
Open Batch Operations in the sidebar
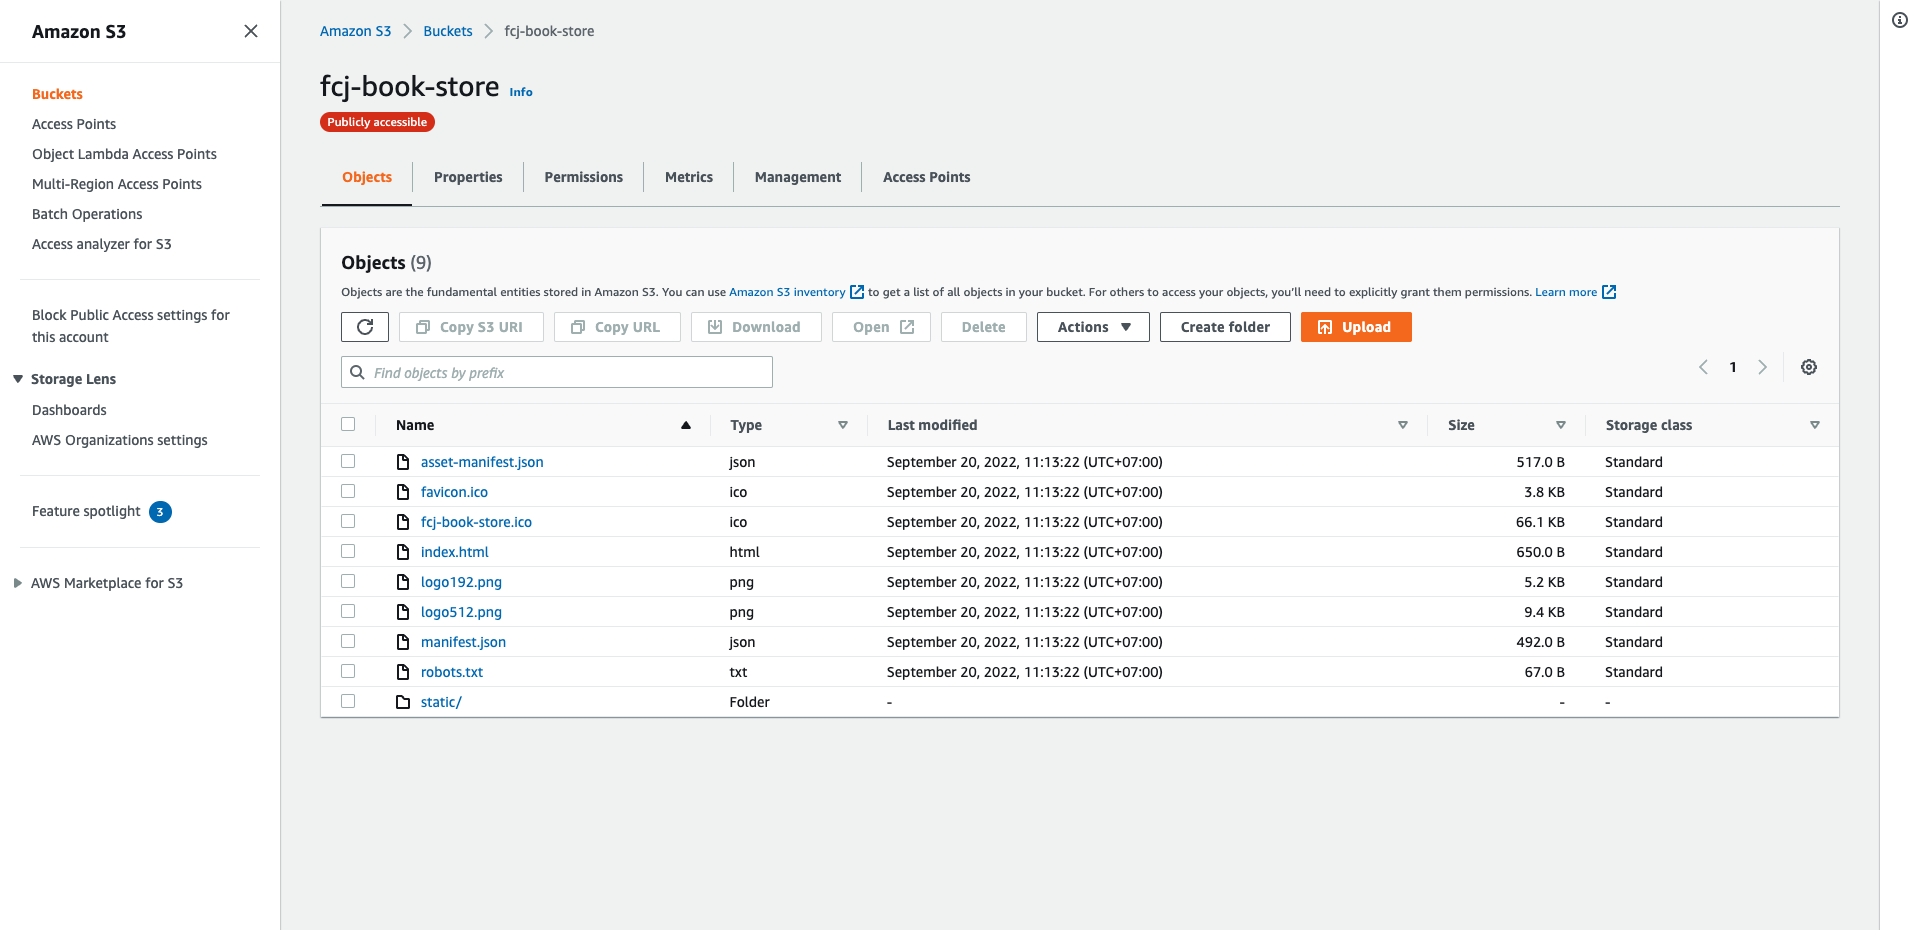[x=87, y=214]
